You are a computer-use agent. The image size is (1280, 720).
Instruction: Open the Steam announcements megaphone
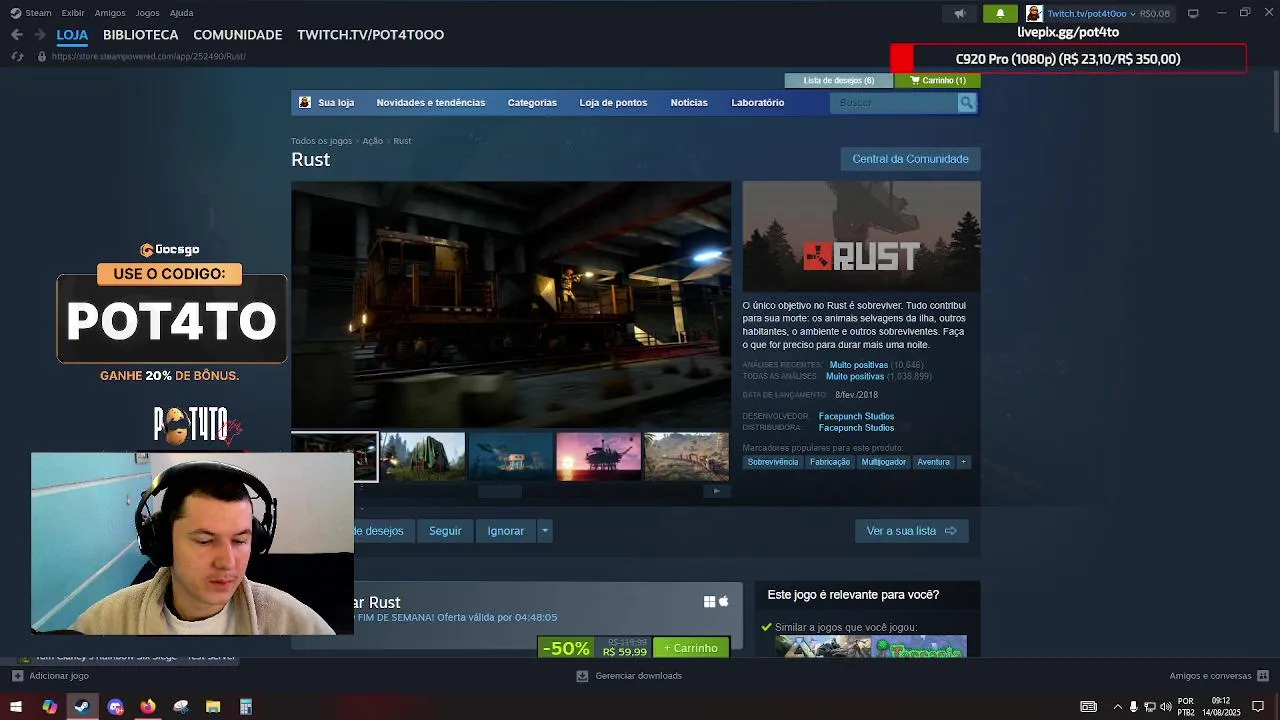tap(959, 13)
